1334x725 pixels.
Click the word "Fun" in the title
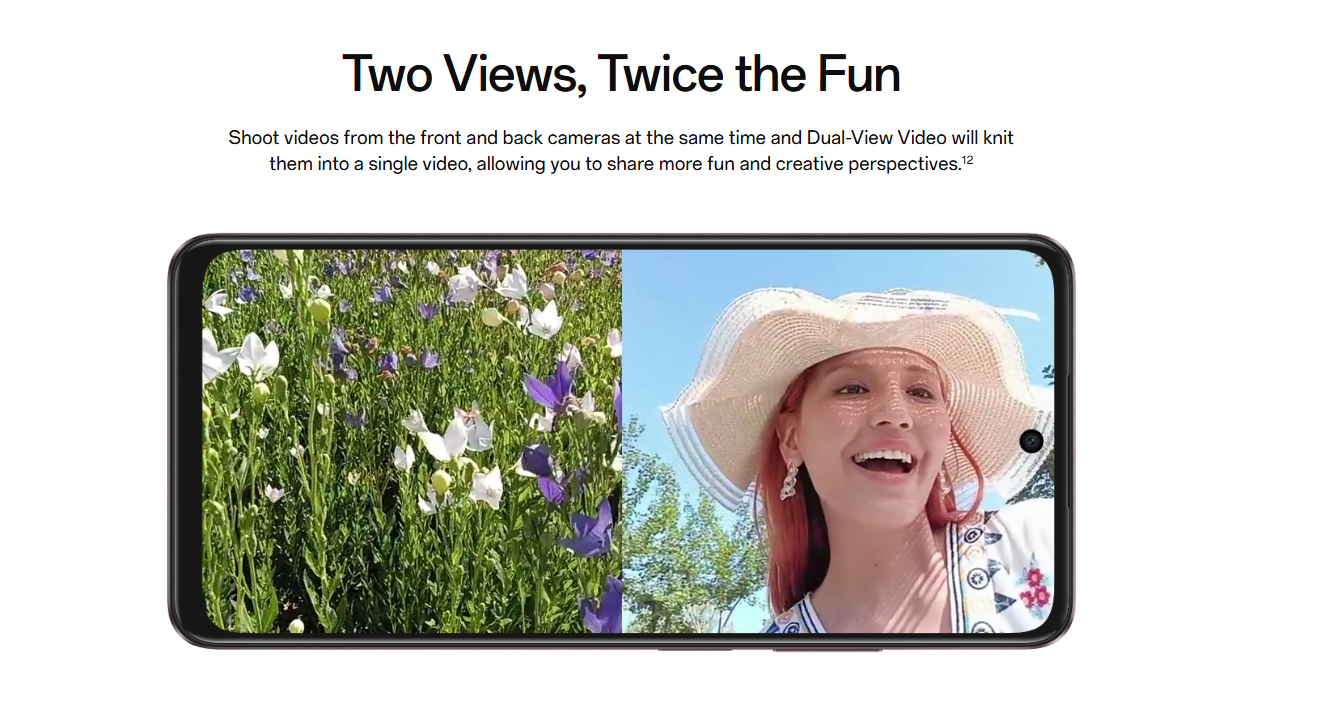(x=859, y=74)
